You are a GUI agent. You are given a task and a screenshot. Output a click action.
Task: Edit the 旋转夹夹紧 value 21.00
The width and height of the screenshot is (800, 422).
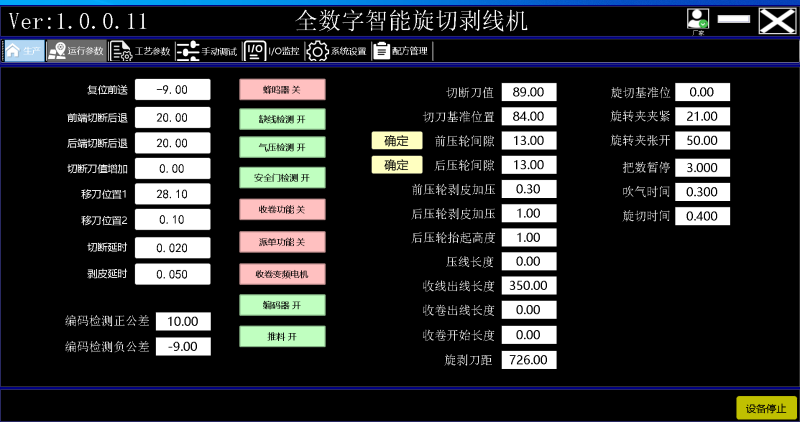(702, 116)
